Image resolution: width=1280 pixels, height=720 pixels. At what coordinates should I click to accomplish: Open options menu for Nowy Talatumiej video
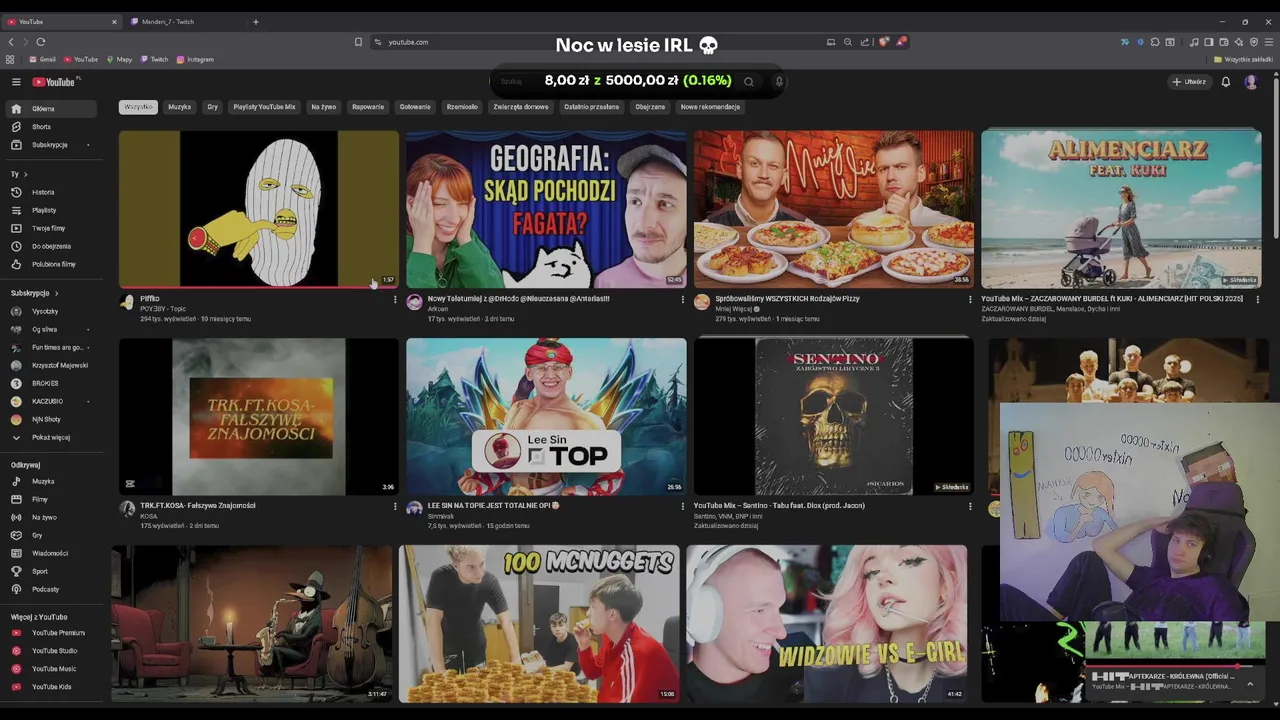click(683, 300)
